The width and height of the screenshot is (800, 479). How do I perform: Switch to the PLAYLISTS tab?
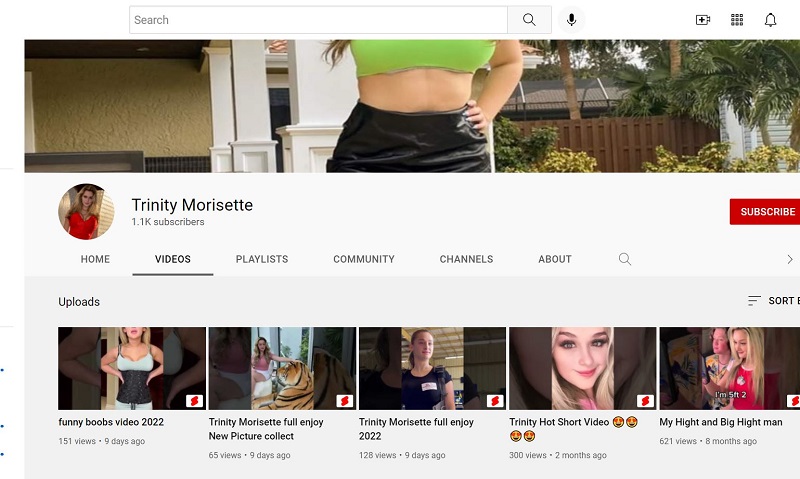pyautogui.click(x=262, y=259)
